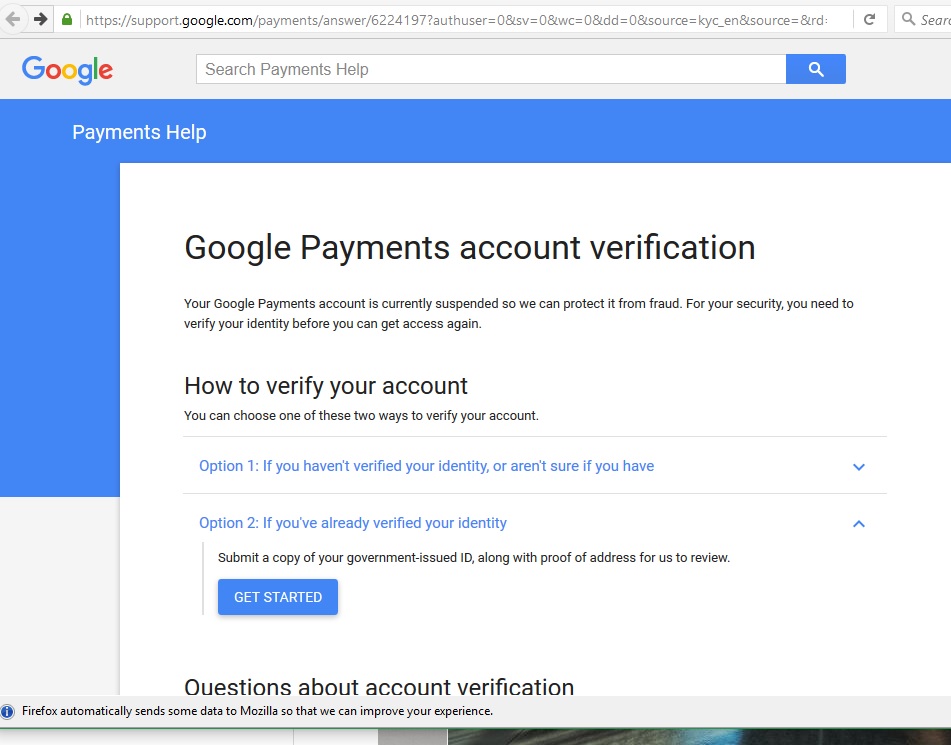This screenshot has width=951, height=745.
Task: Click the Firefox data notification message
Action: [257, 712]
